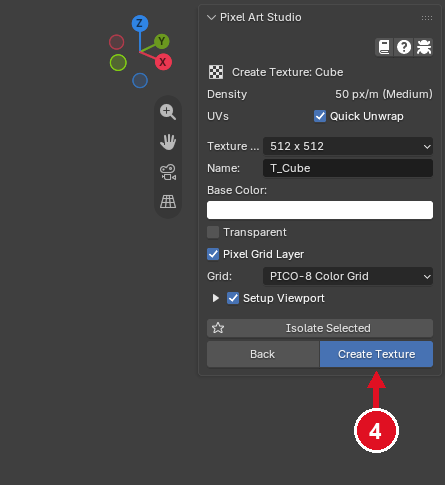Open the documentation book icon
Screen dimensions: 445x485
(x=384, y=47)
